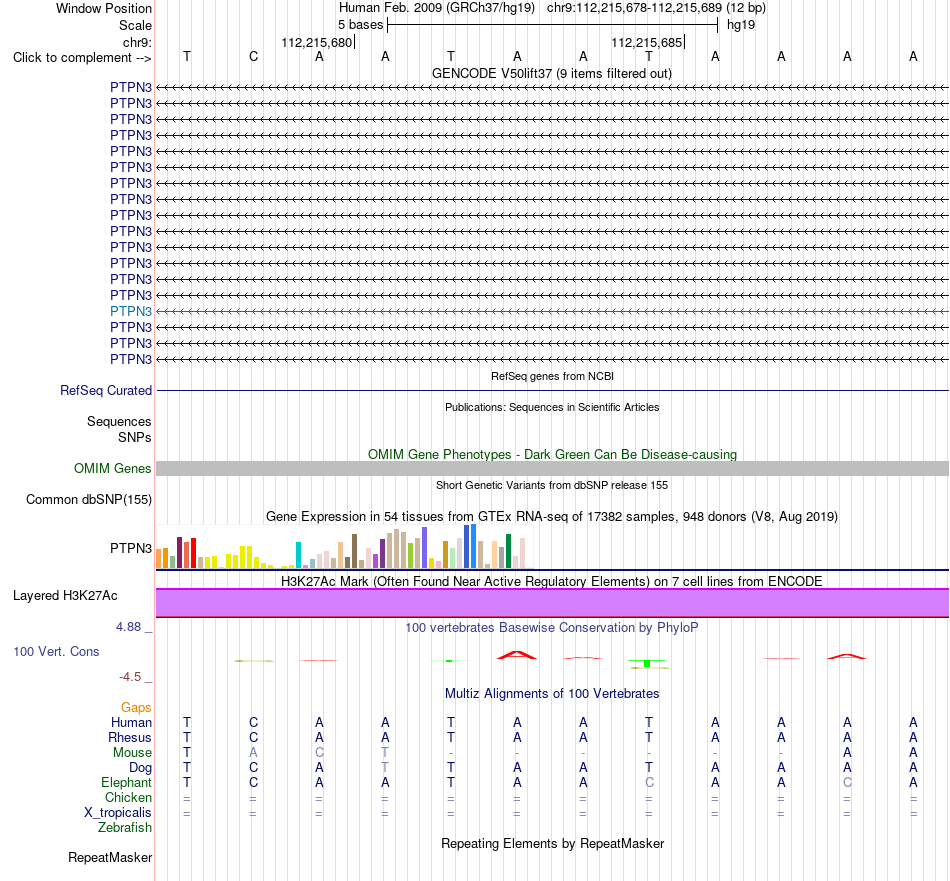The height and width of the screenshot is (881, 950).
Task: Click the light-blue highlighted PTPN3 transcript label
Action: coord(131,311)
